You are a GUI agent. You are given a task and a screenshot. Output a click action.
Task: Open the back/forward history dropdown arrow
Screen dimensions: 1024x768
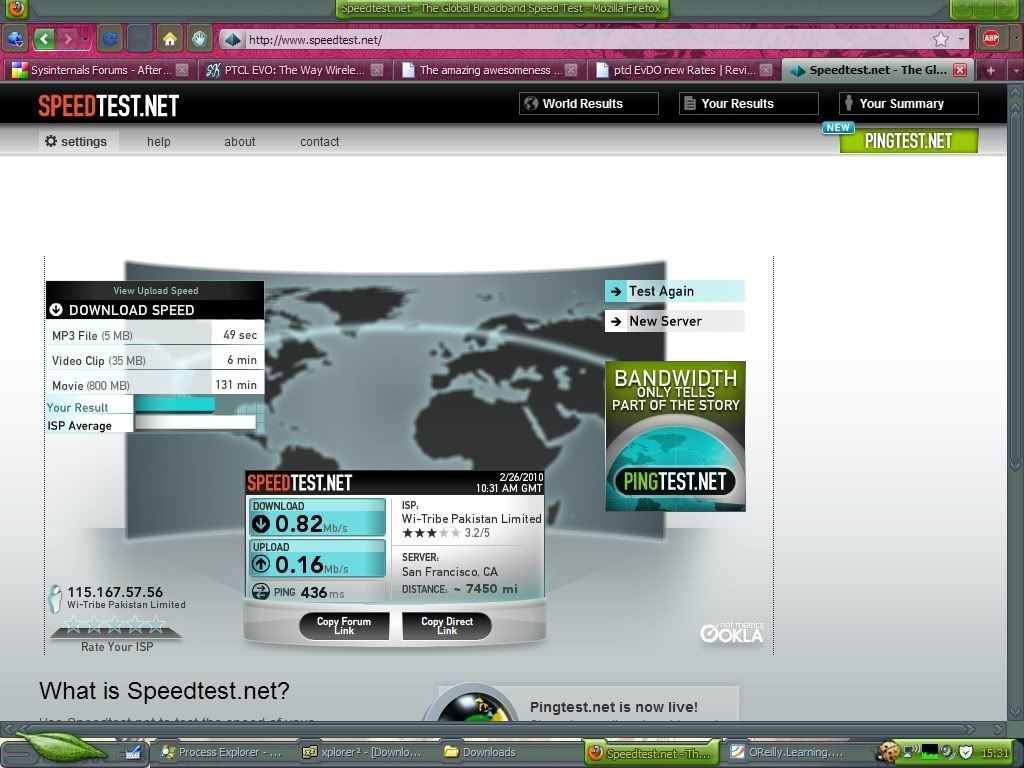coord(85,40)
